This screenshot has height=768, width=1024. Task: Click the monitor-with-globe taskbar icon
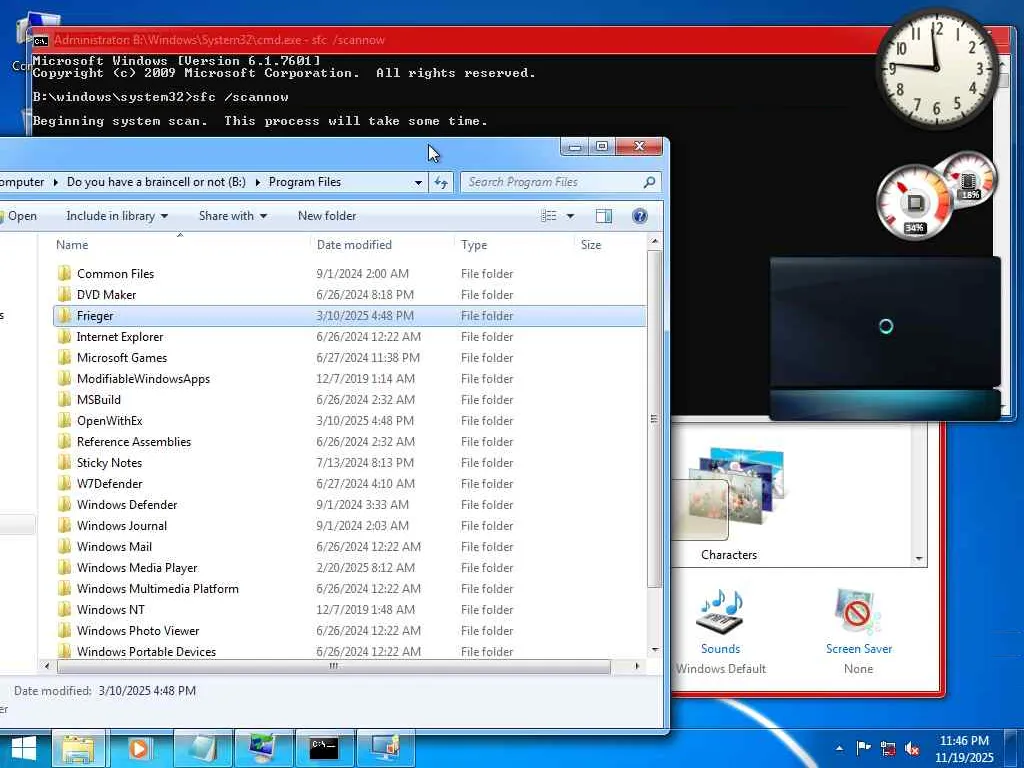[x=264, y=749]
